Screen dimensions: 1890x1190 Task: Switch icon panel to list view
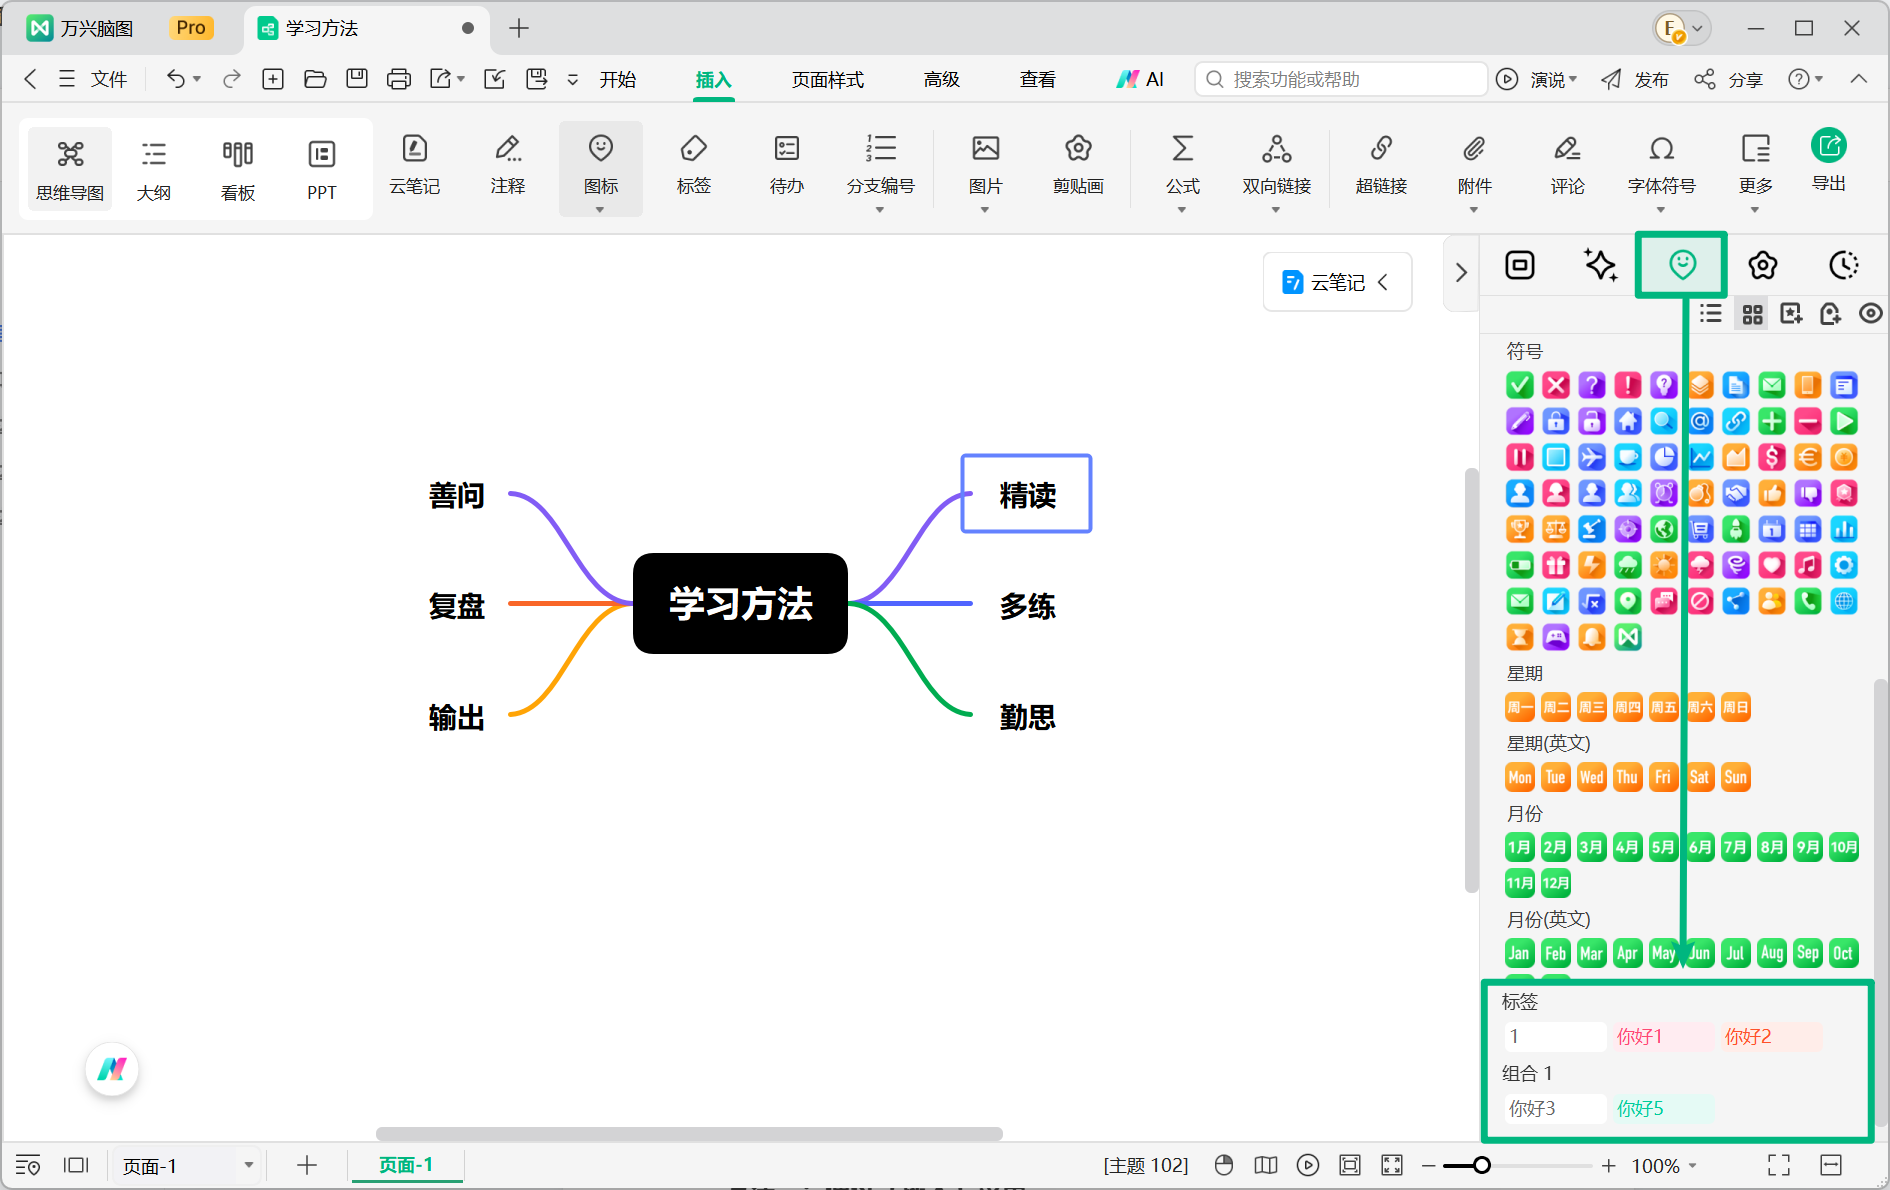1711,314
